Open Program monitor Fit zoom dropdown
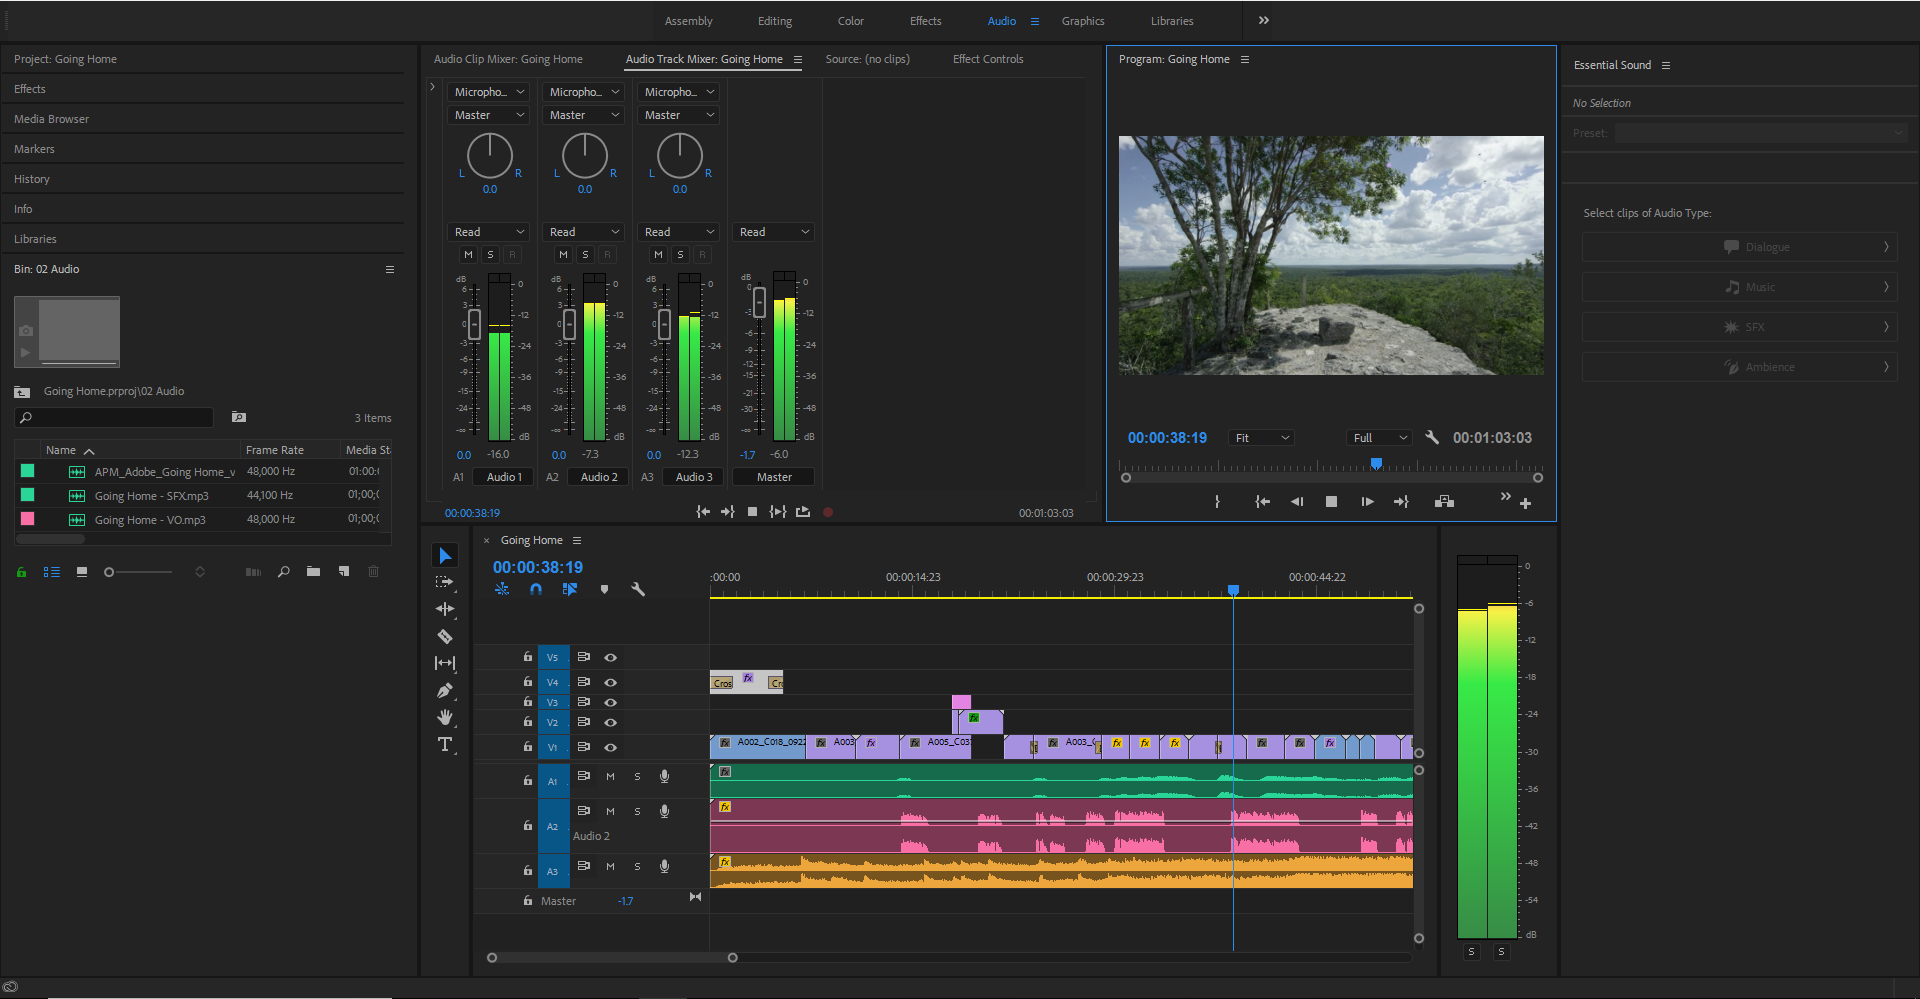This screenshot has height=999, width=1920. coord(1262,438)
